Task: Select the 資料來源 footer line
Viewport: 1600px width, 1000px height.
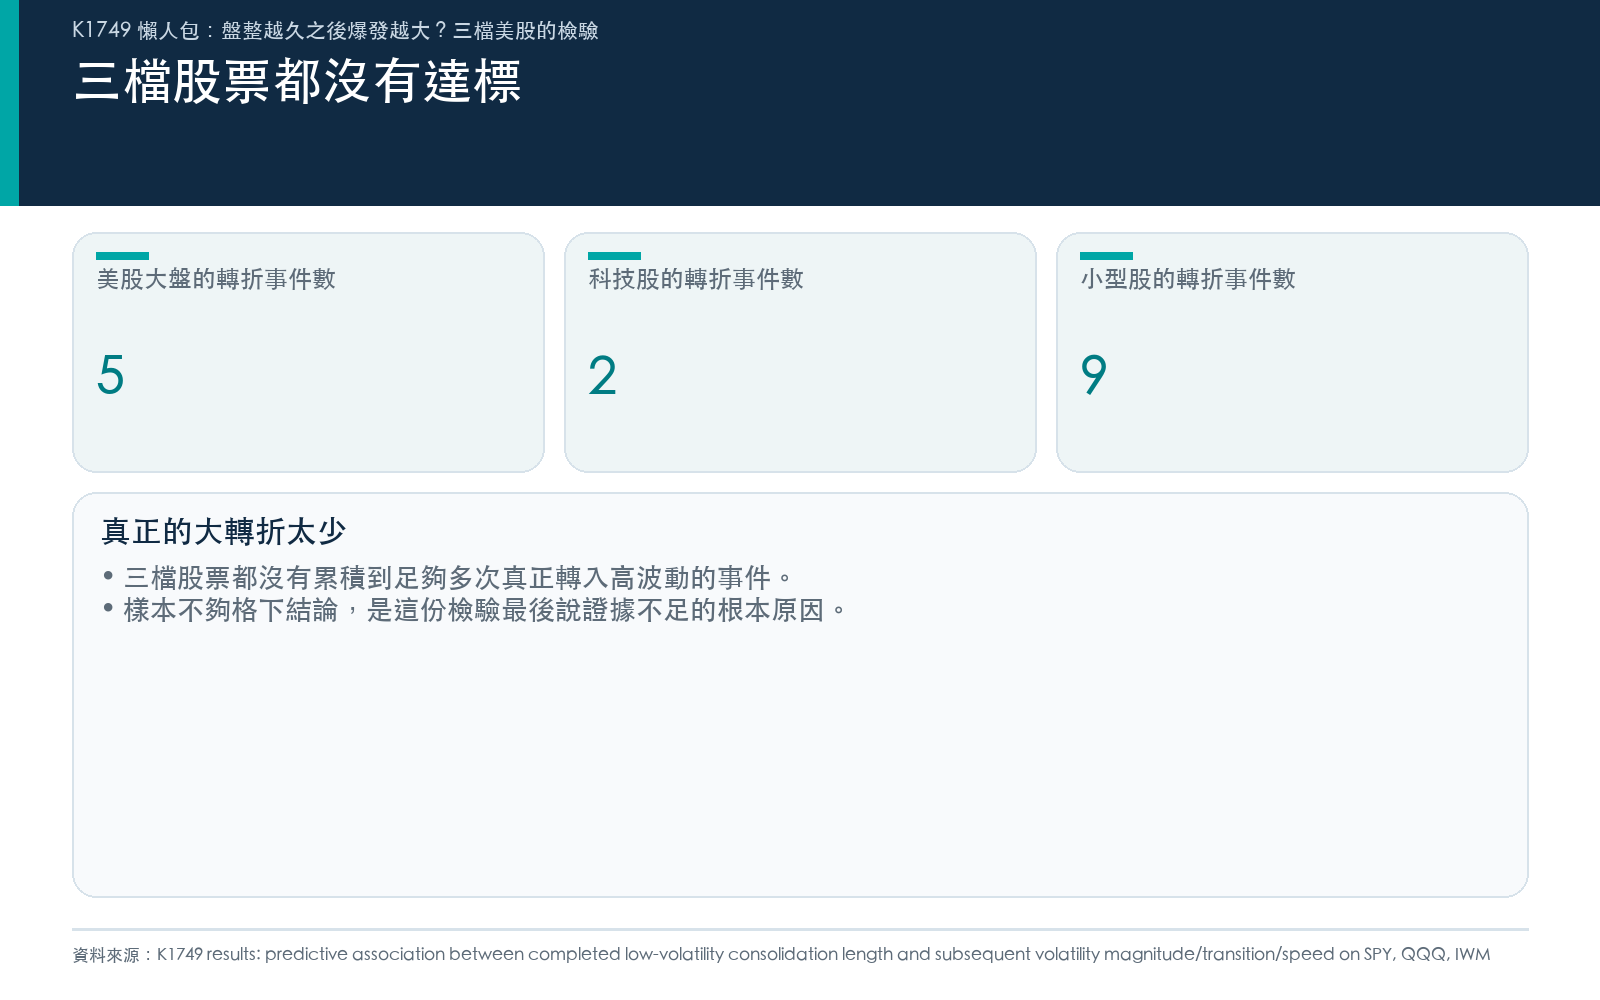Action: point(781,954)
